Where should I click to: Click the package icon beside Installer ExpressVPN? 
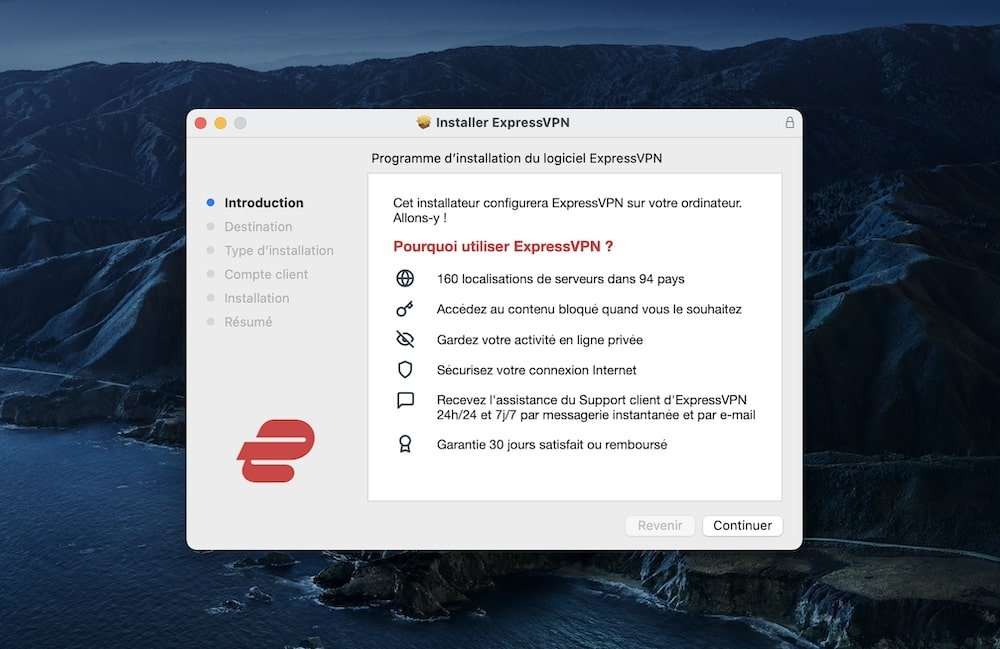[x=423, y=122]
